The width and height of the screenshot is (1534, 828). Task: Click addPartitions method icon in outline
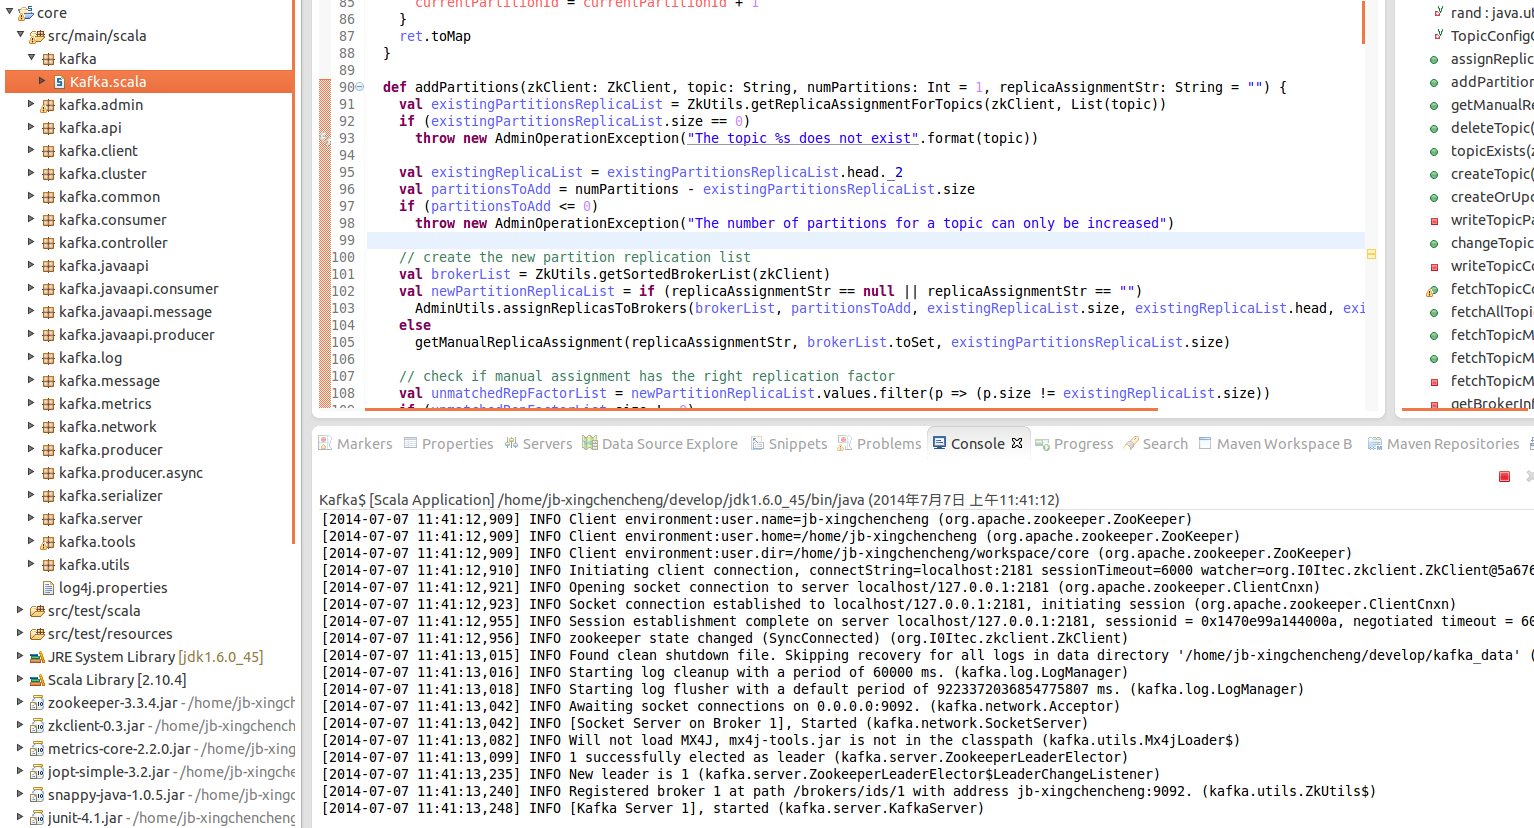click(x=1434, y=82)
